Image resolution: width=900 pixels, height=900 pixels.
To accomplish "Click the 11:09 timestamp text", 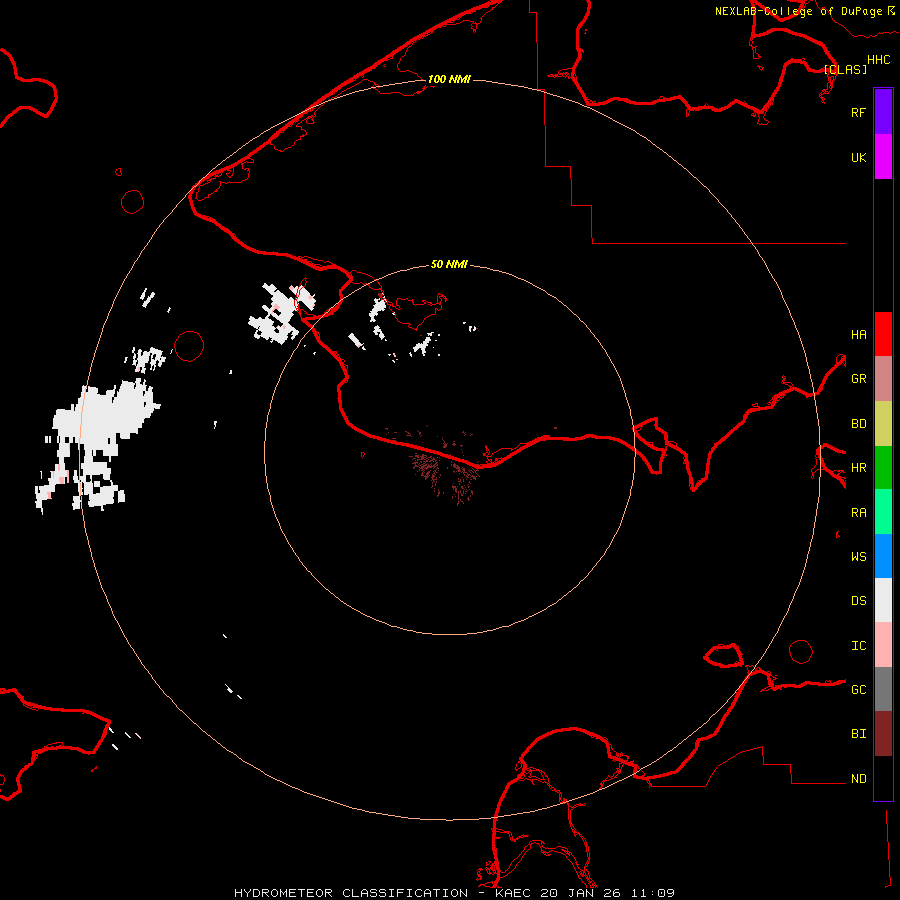I will pos(652,893).
